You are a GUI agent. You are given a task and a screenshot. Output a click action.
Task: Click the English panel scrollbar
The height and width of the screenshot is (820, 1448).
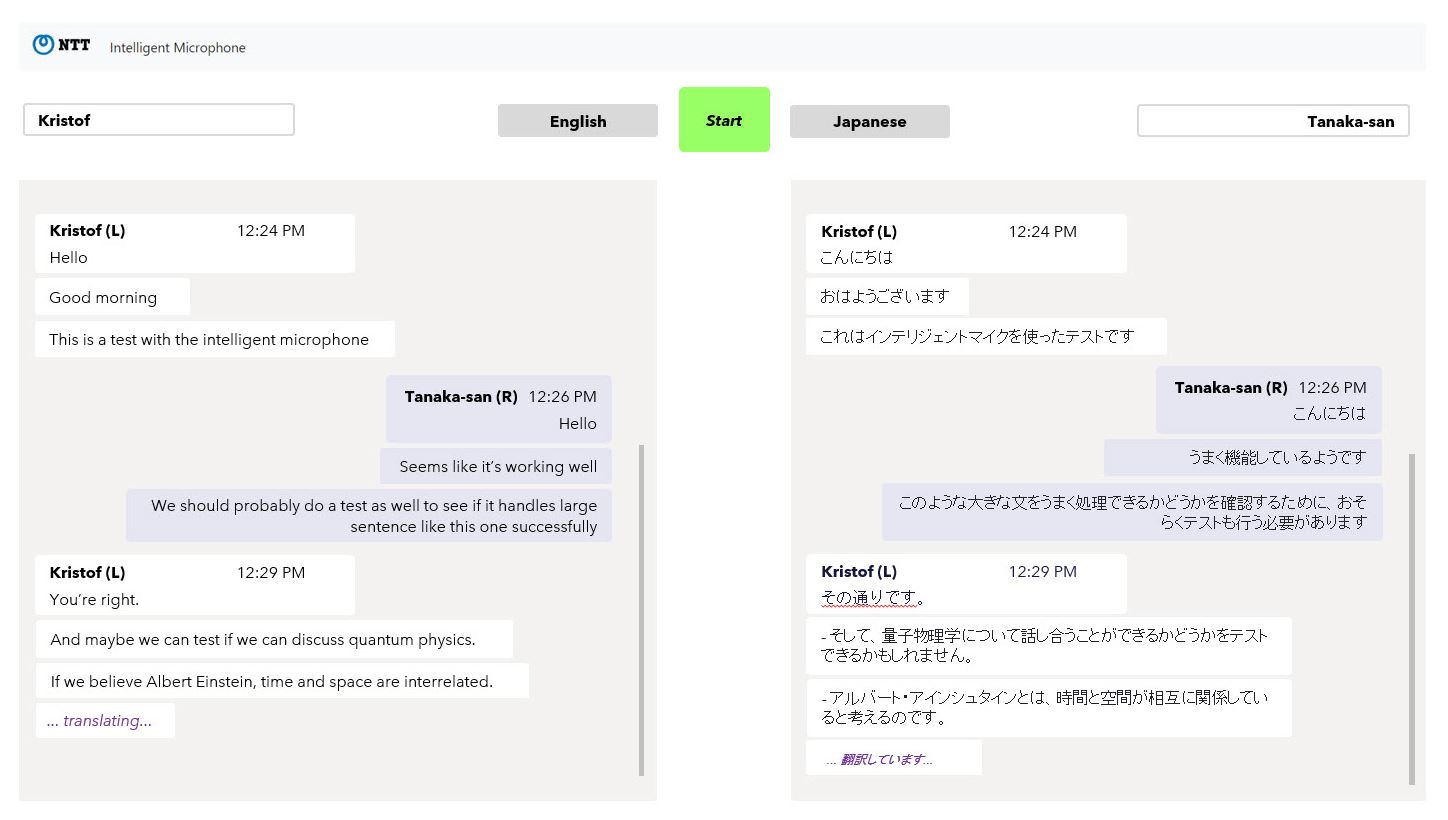tap(641, 610)
